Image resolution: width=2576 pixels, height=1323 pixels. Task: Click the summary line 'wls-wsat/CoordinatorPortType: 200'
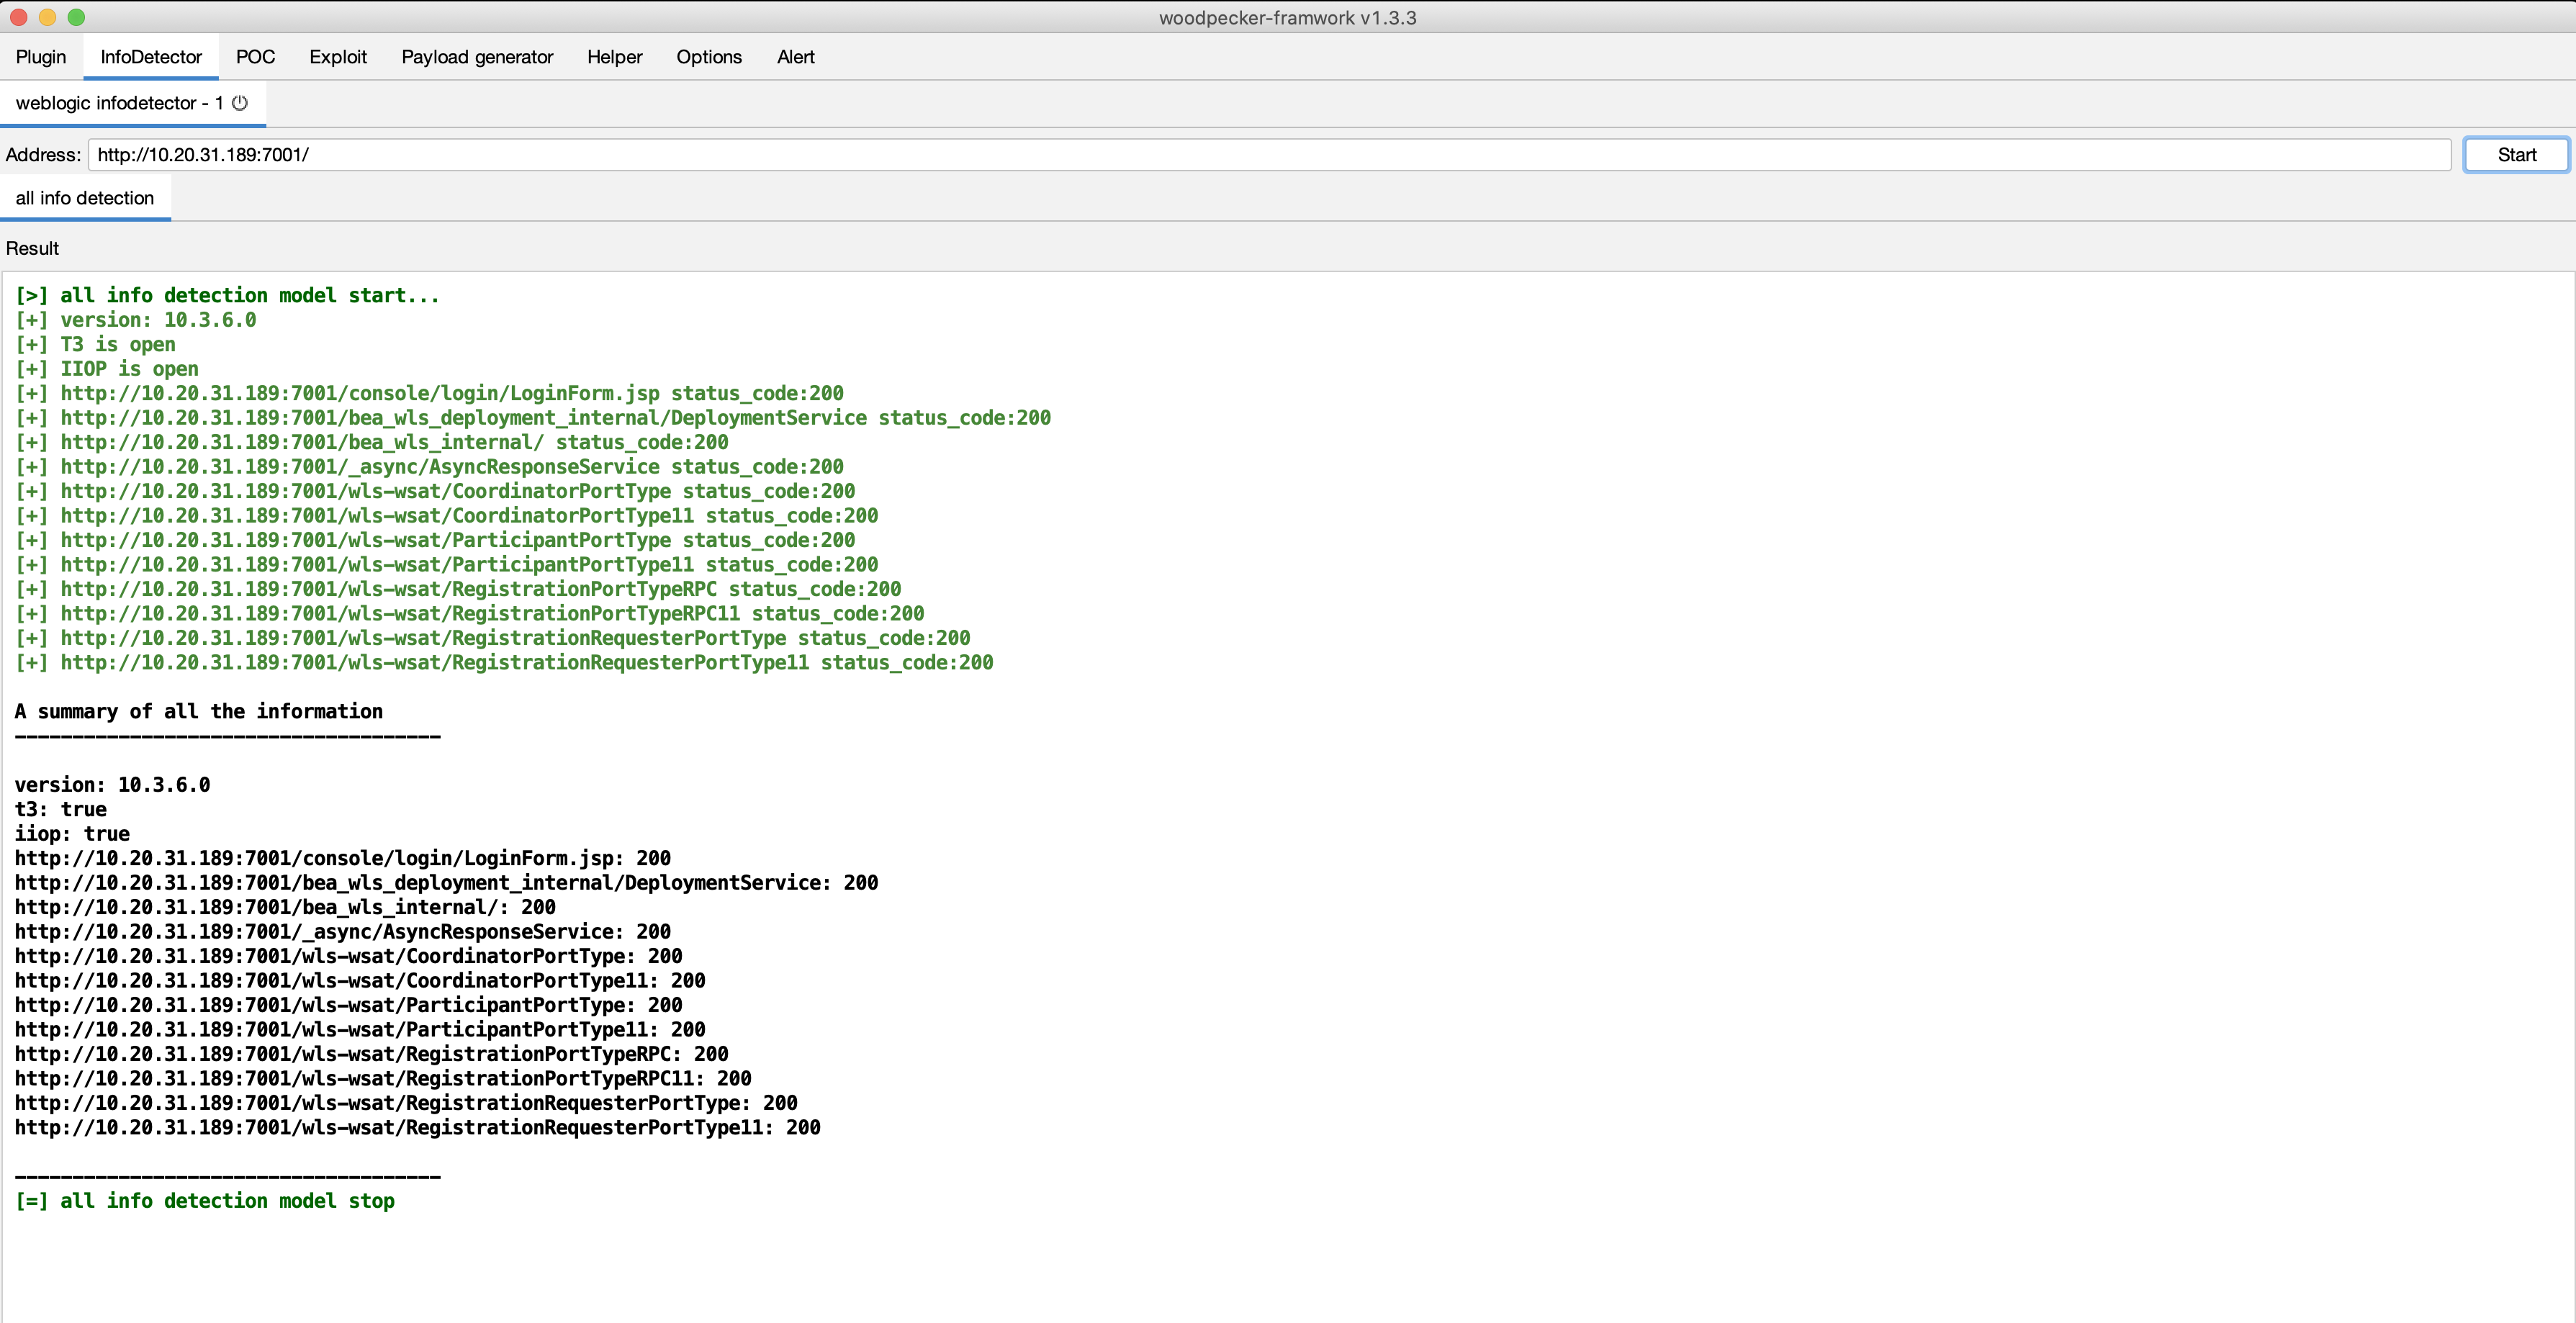click(348, 956)
